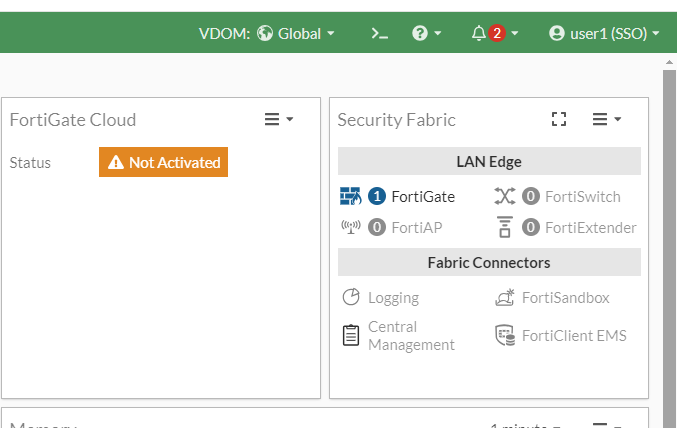Viewport: 677px width, 428px height.
Task: Click the FortiAP antenna icon
Action: [x=350, y=227]
